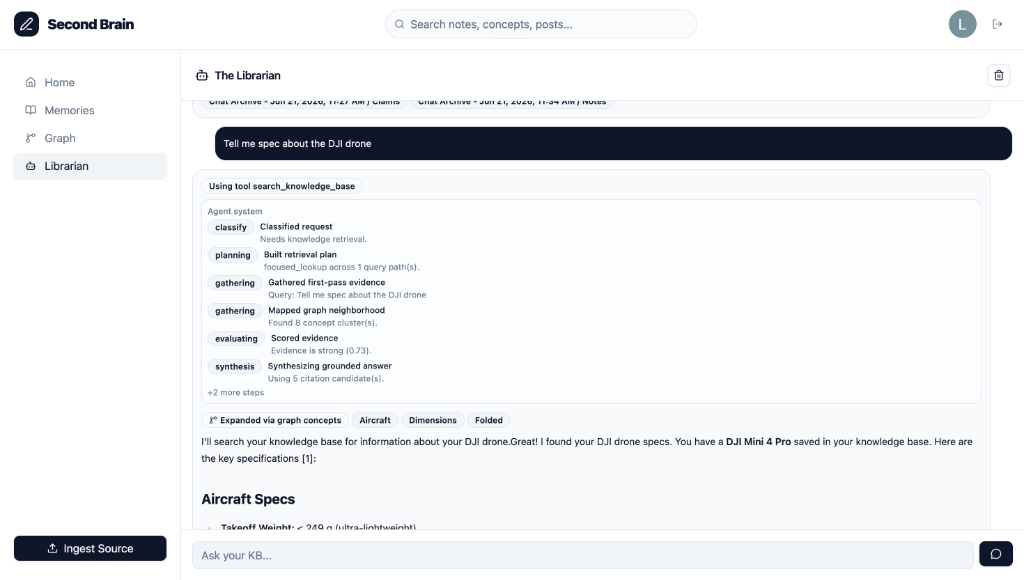Click the search magnifier icon
Screen dimensions: 1024x580
pos(399,24)
